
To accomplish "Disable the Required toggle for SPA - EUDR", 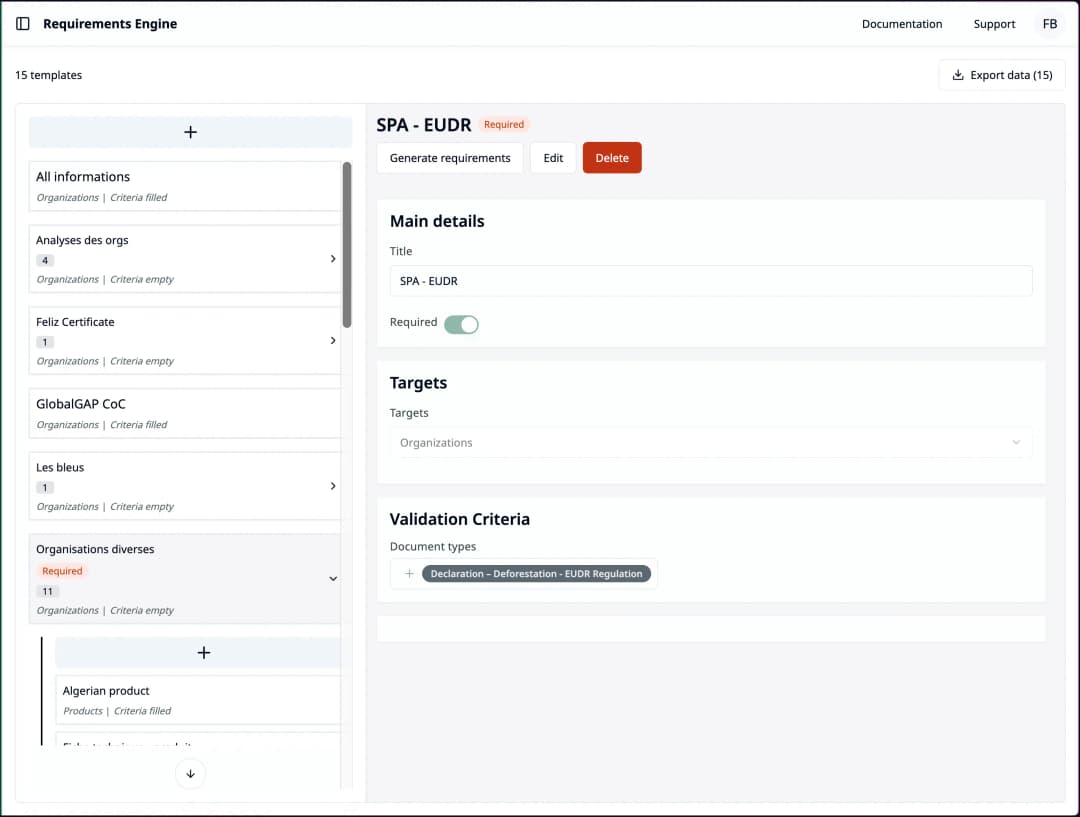I will (x=462, y=323).
